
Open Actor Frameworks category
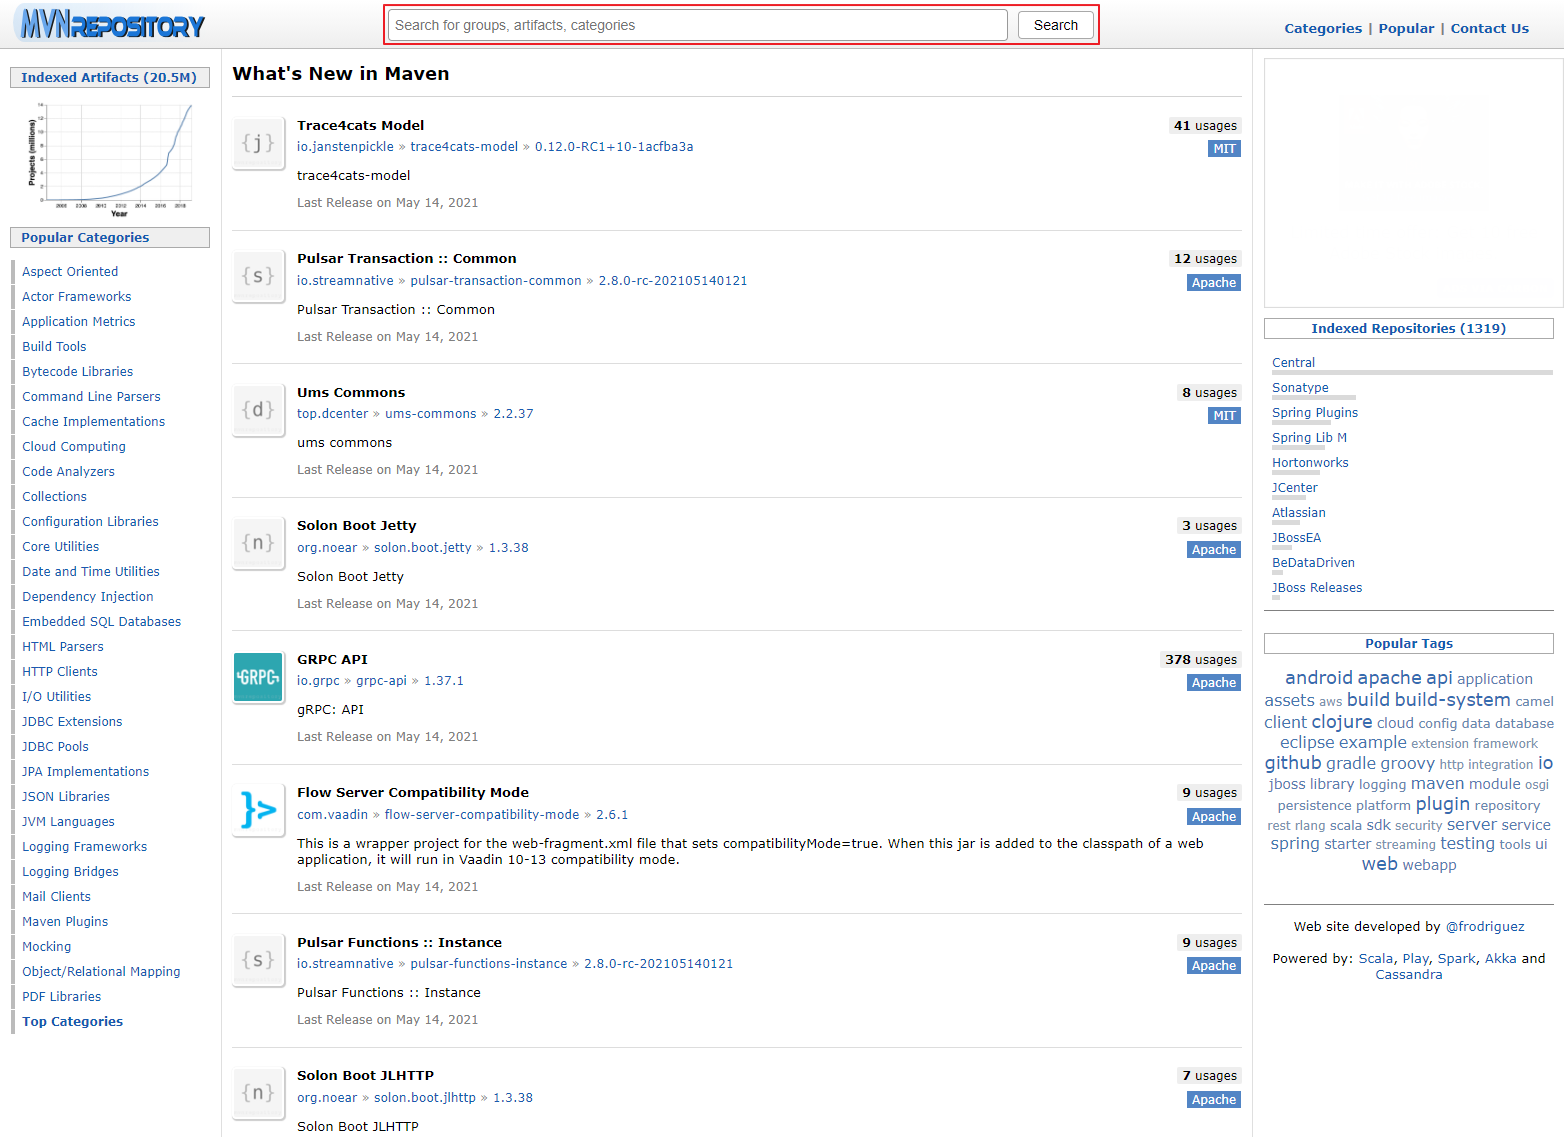76,296
